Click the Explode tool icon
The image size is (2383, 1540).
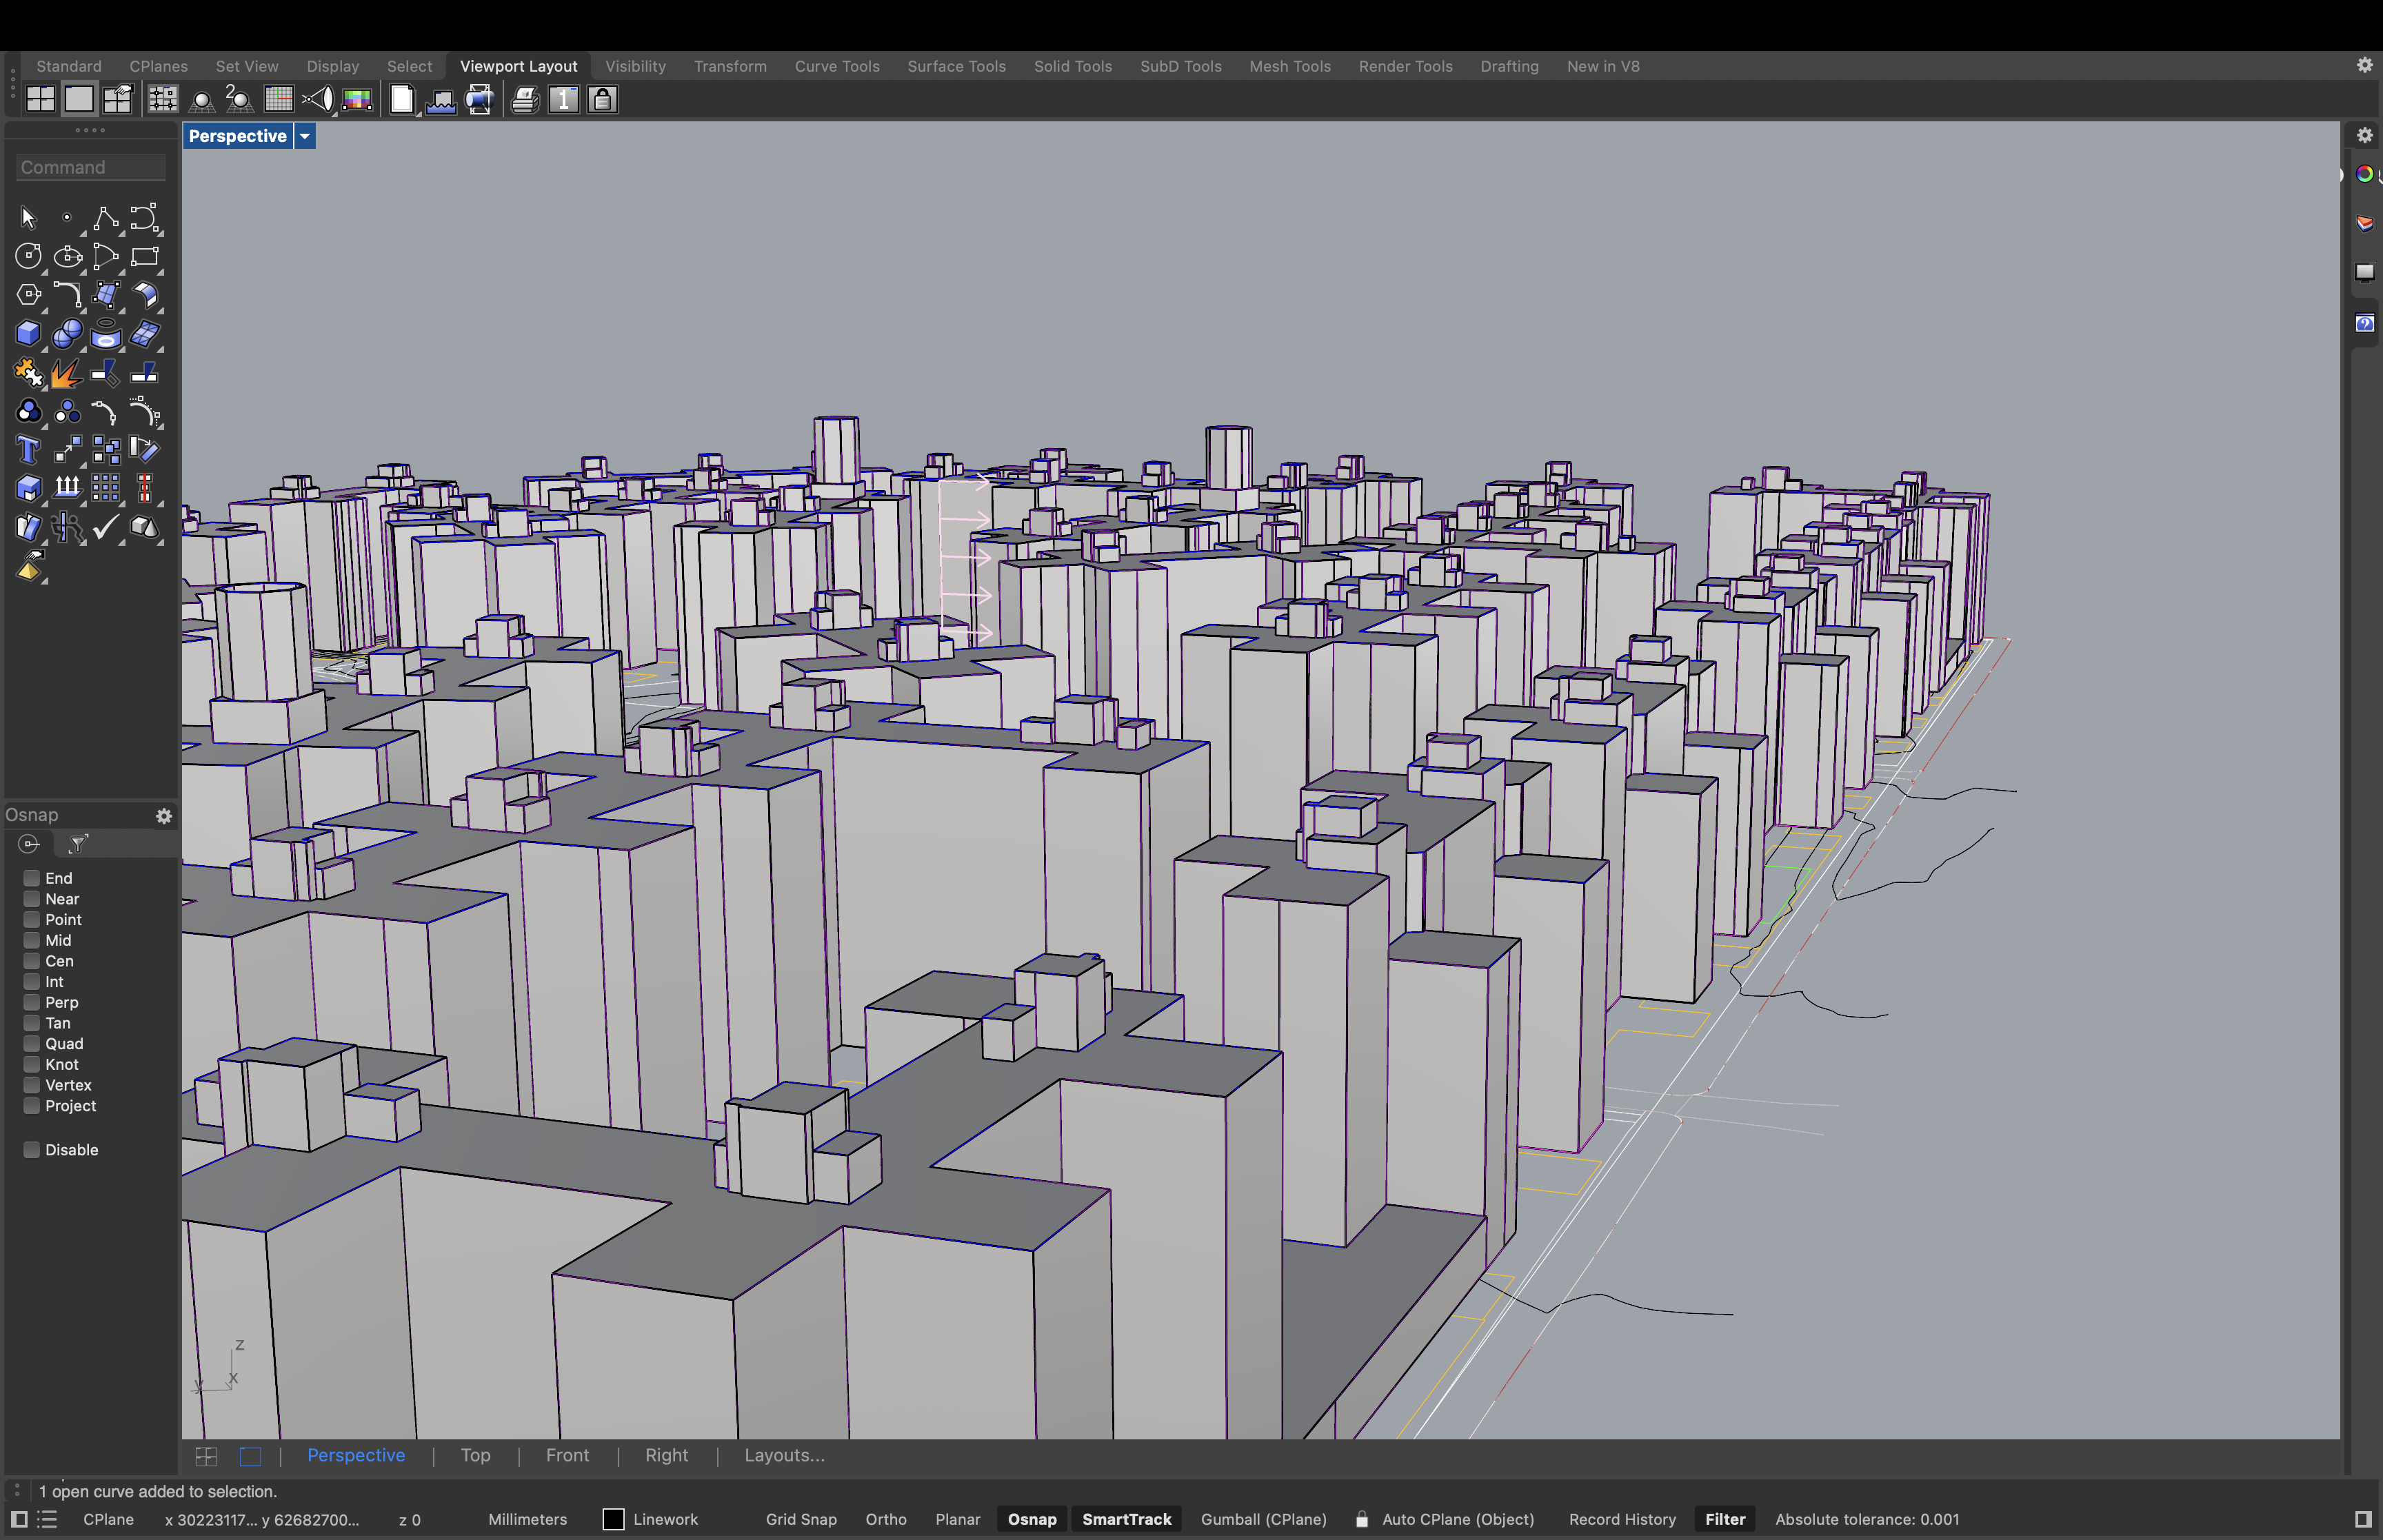point(66,373)
